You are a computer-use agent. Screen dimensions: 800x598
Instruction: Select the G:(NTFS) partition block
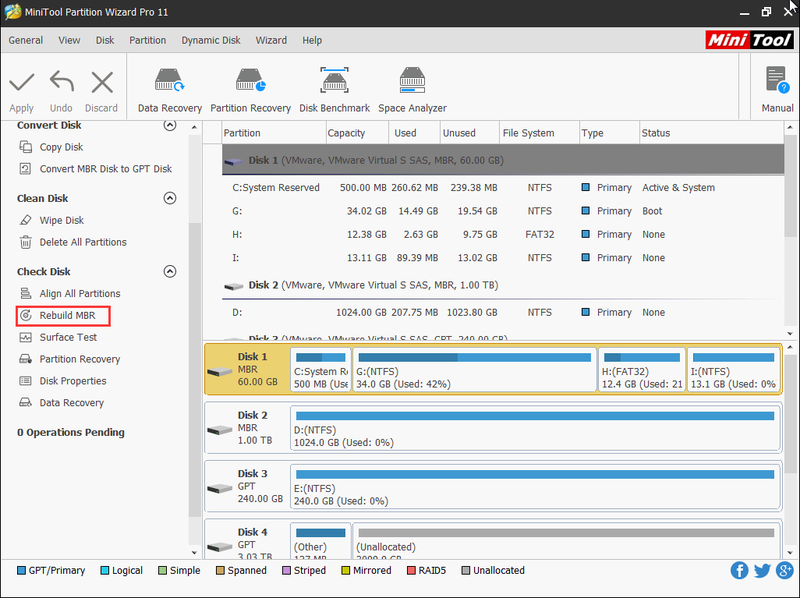[474, 369]
